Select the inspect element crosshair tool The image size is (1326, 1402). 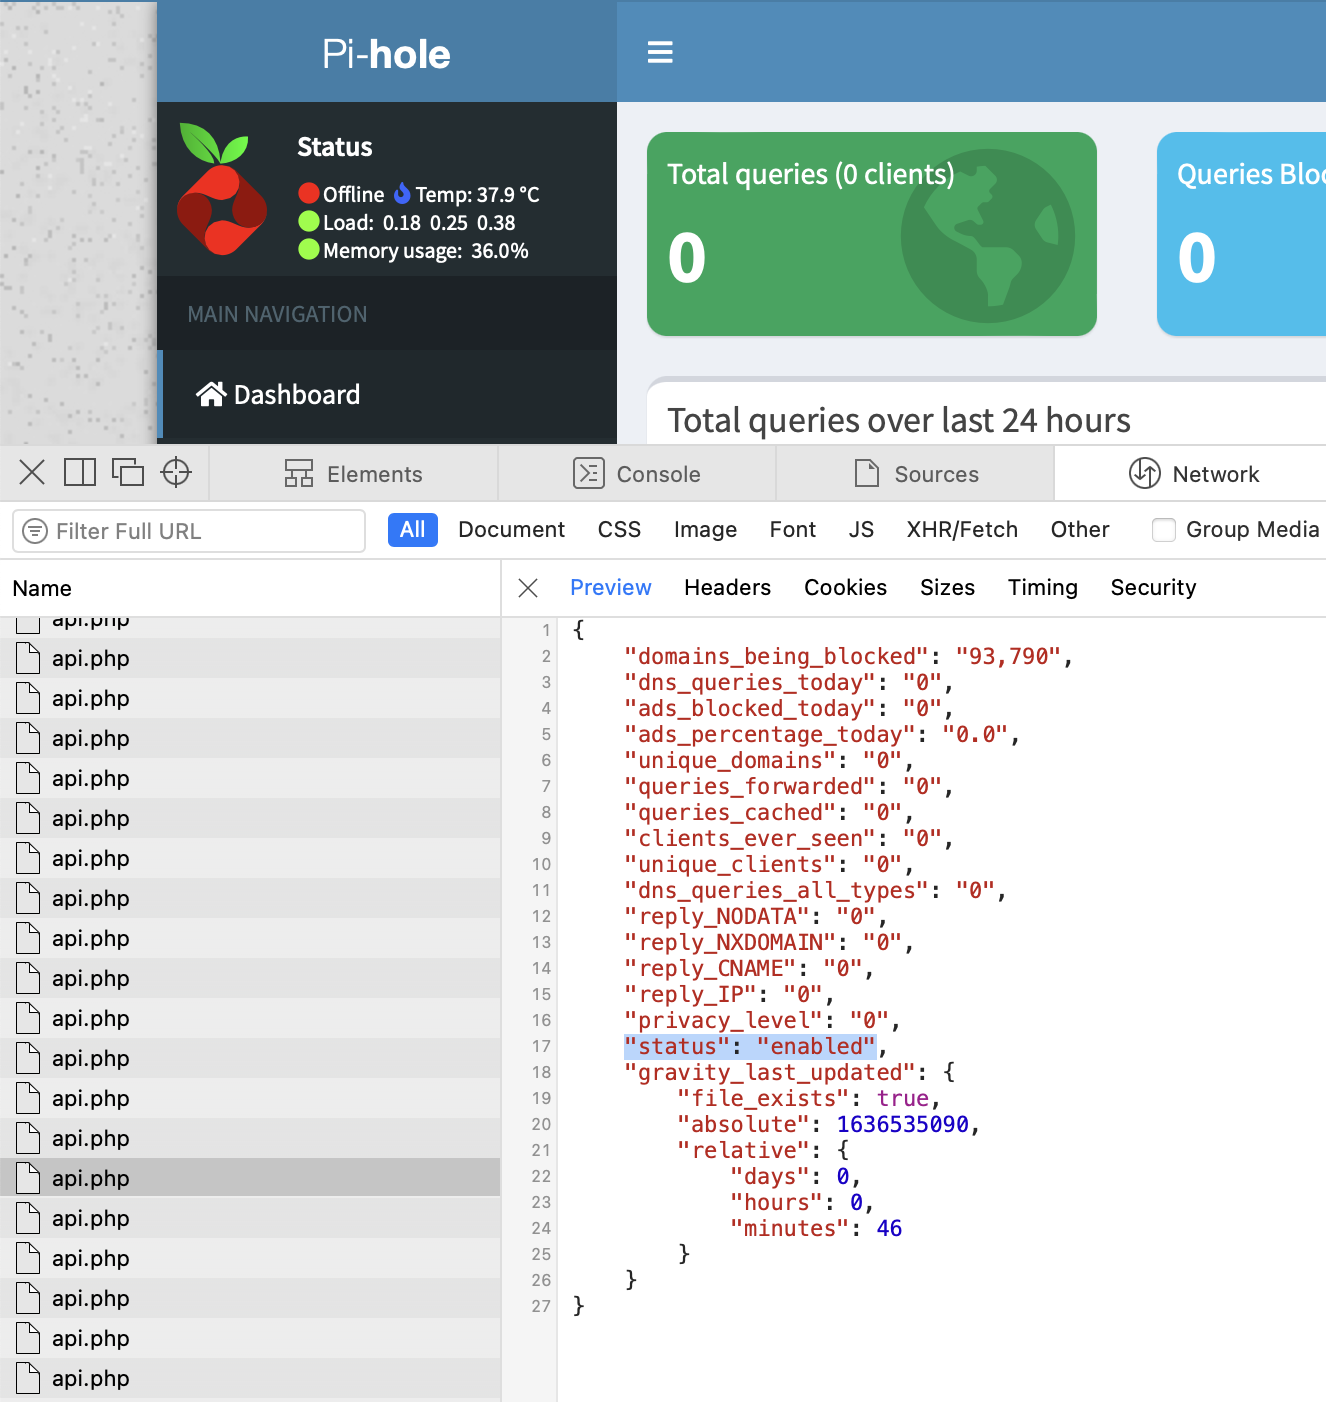point(176,472)
